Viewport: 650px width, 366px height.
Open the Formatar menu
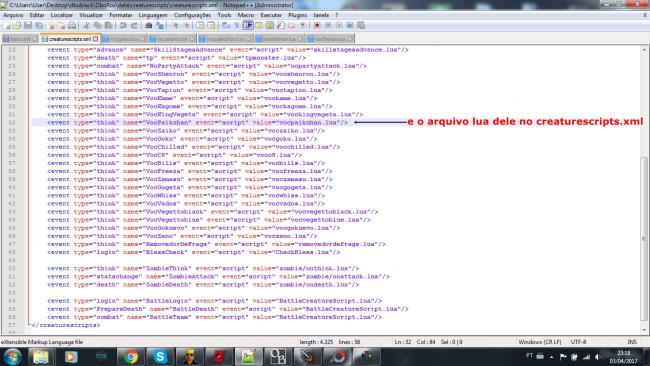121,15
